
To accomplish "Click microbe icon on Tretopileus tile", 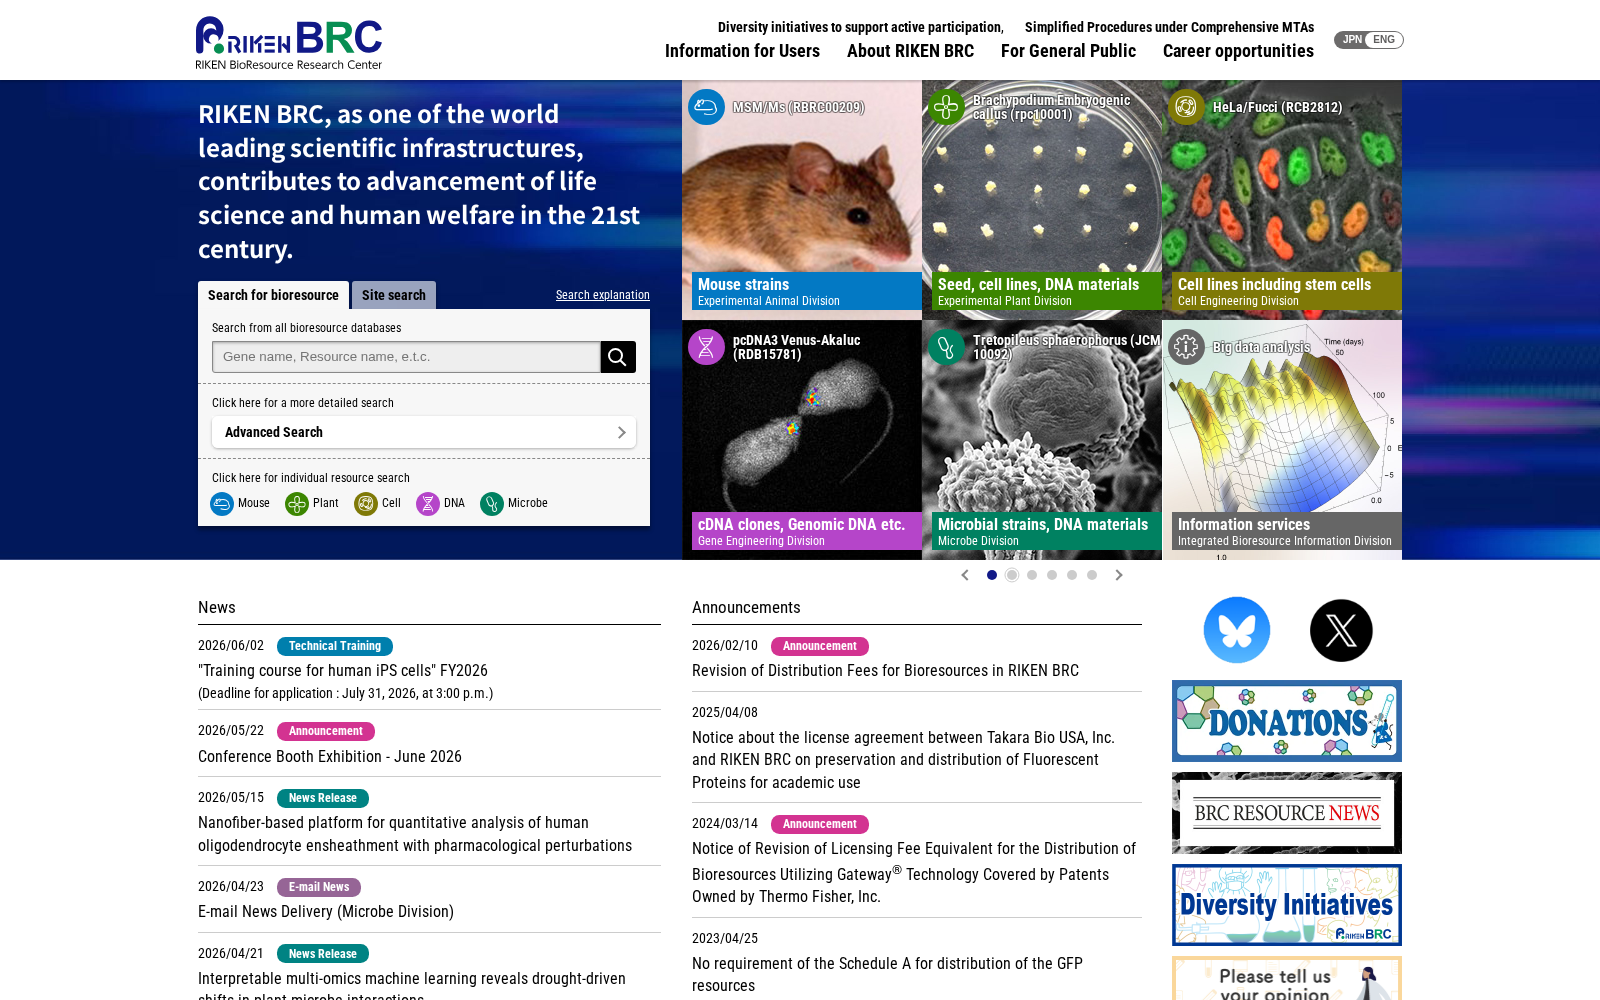I will click(x=946, y=347).
